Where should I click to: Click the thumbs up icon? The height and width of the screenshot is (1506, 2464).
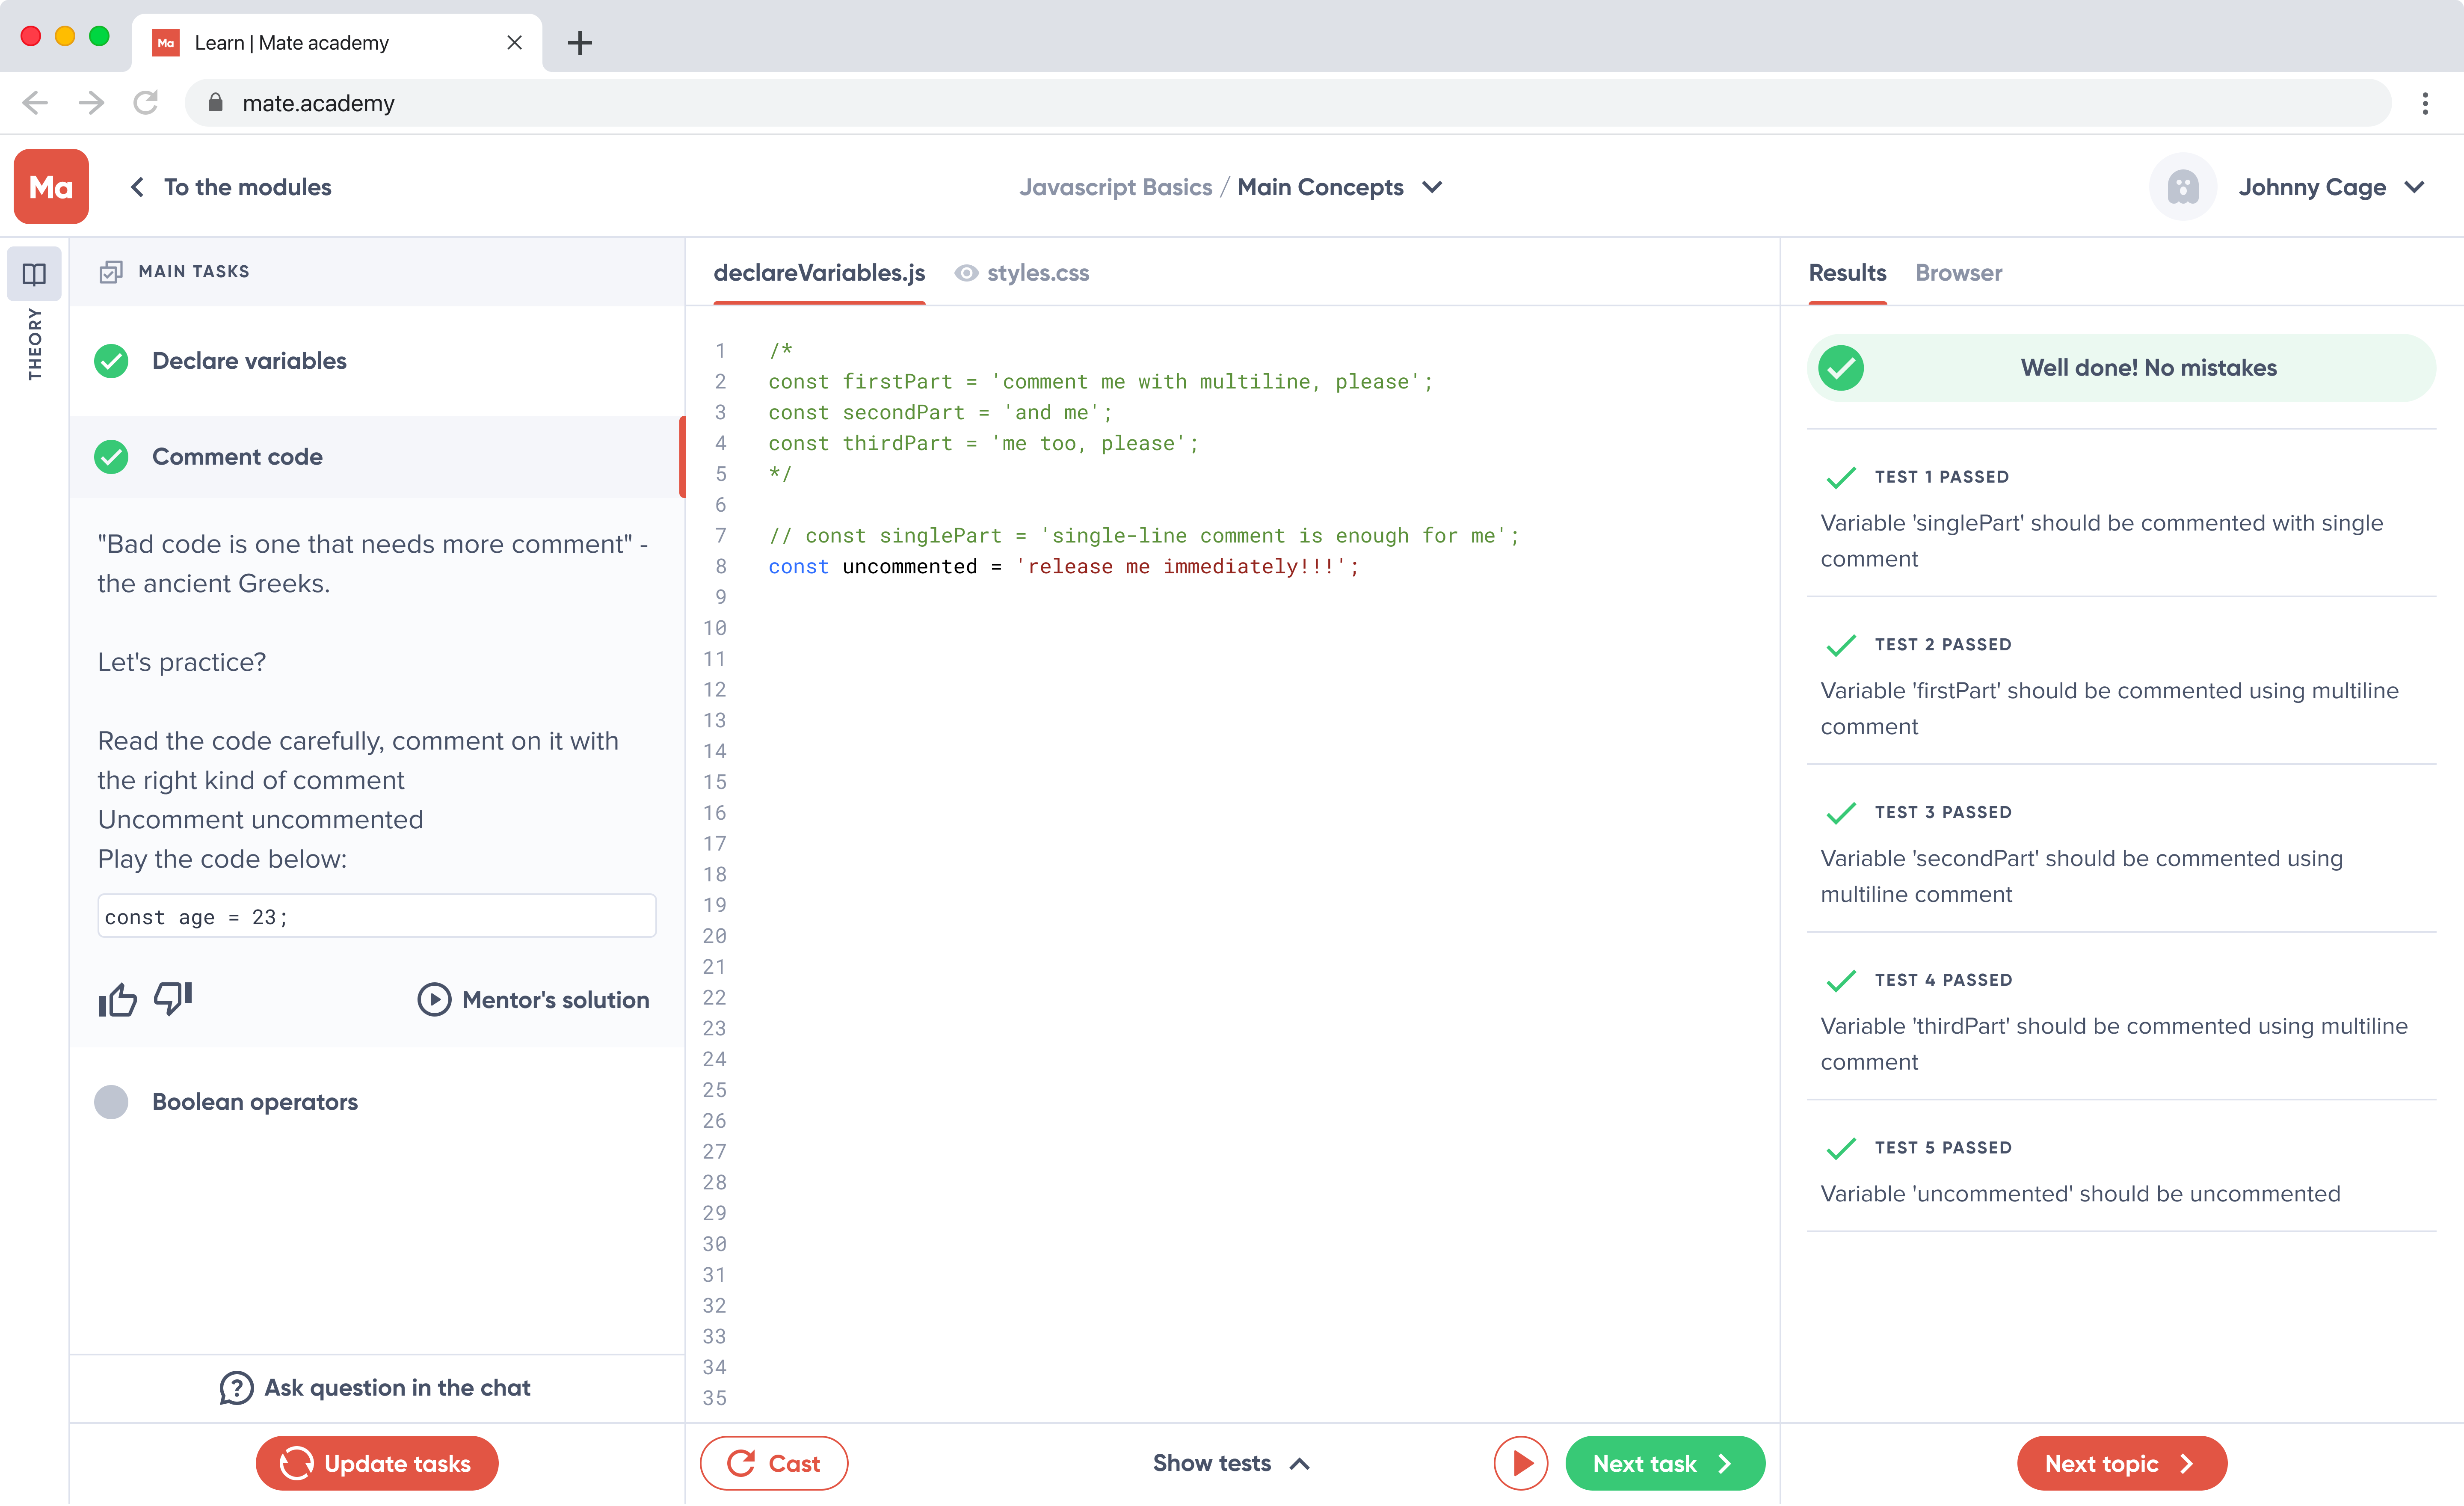coord(117,999)
